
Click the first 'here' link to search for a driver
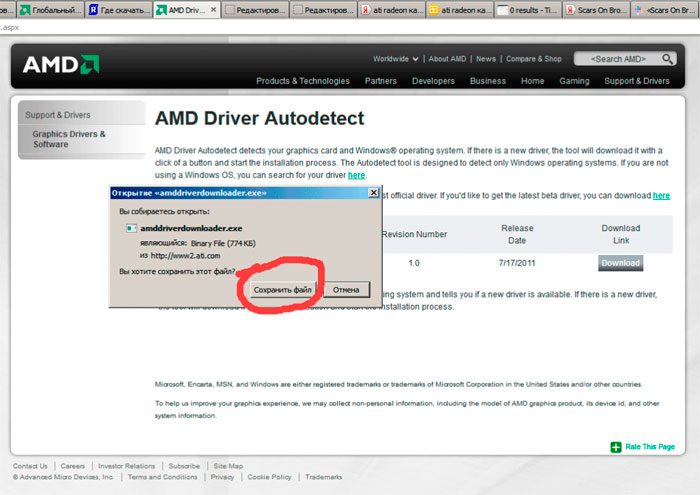pyautogui.click(x=356, y=175)
